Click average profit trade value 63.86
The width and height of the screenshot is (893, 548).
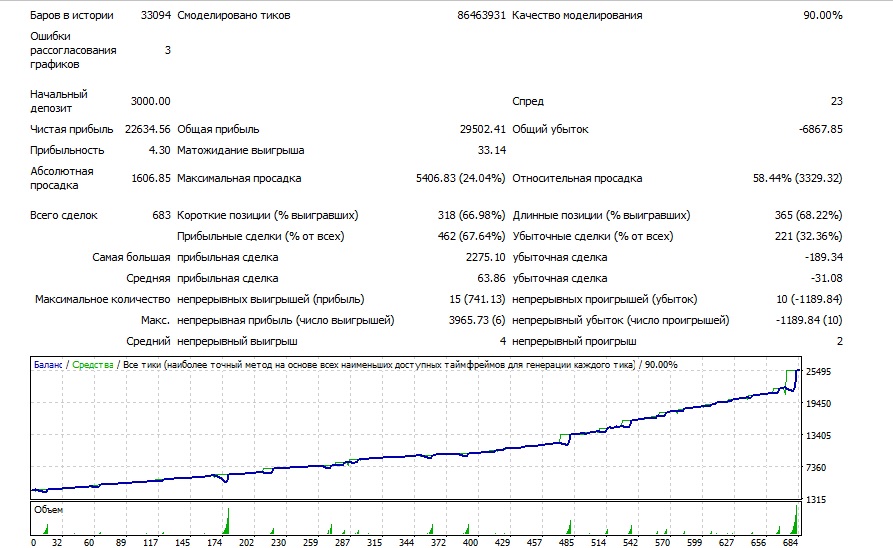coord(491,279)
